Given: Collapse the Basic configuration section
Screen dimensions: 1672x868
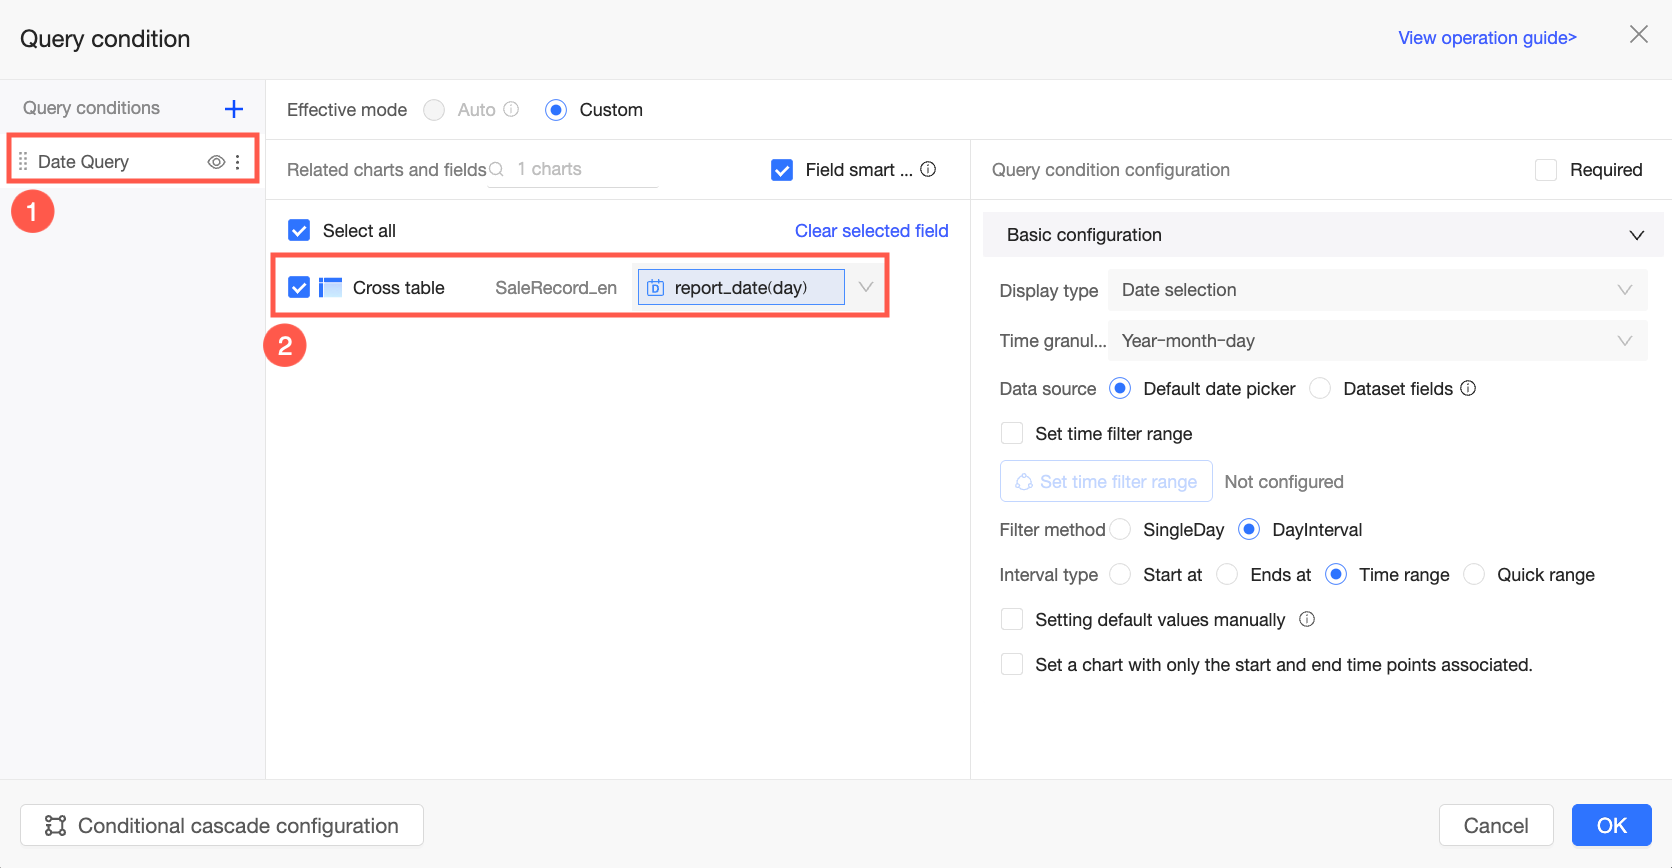Looking at the screenshot, I should [1636, 235].
